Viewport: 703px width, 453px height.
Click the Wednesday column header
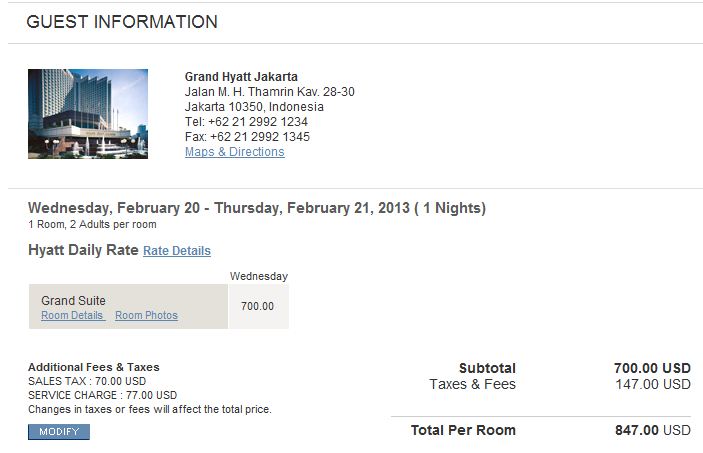point(258,276)
